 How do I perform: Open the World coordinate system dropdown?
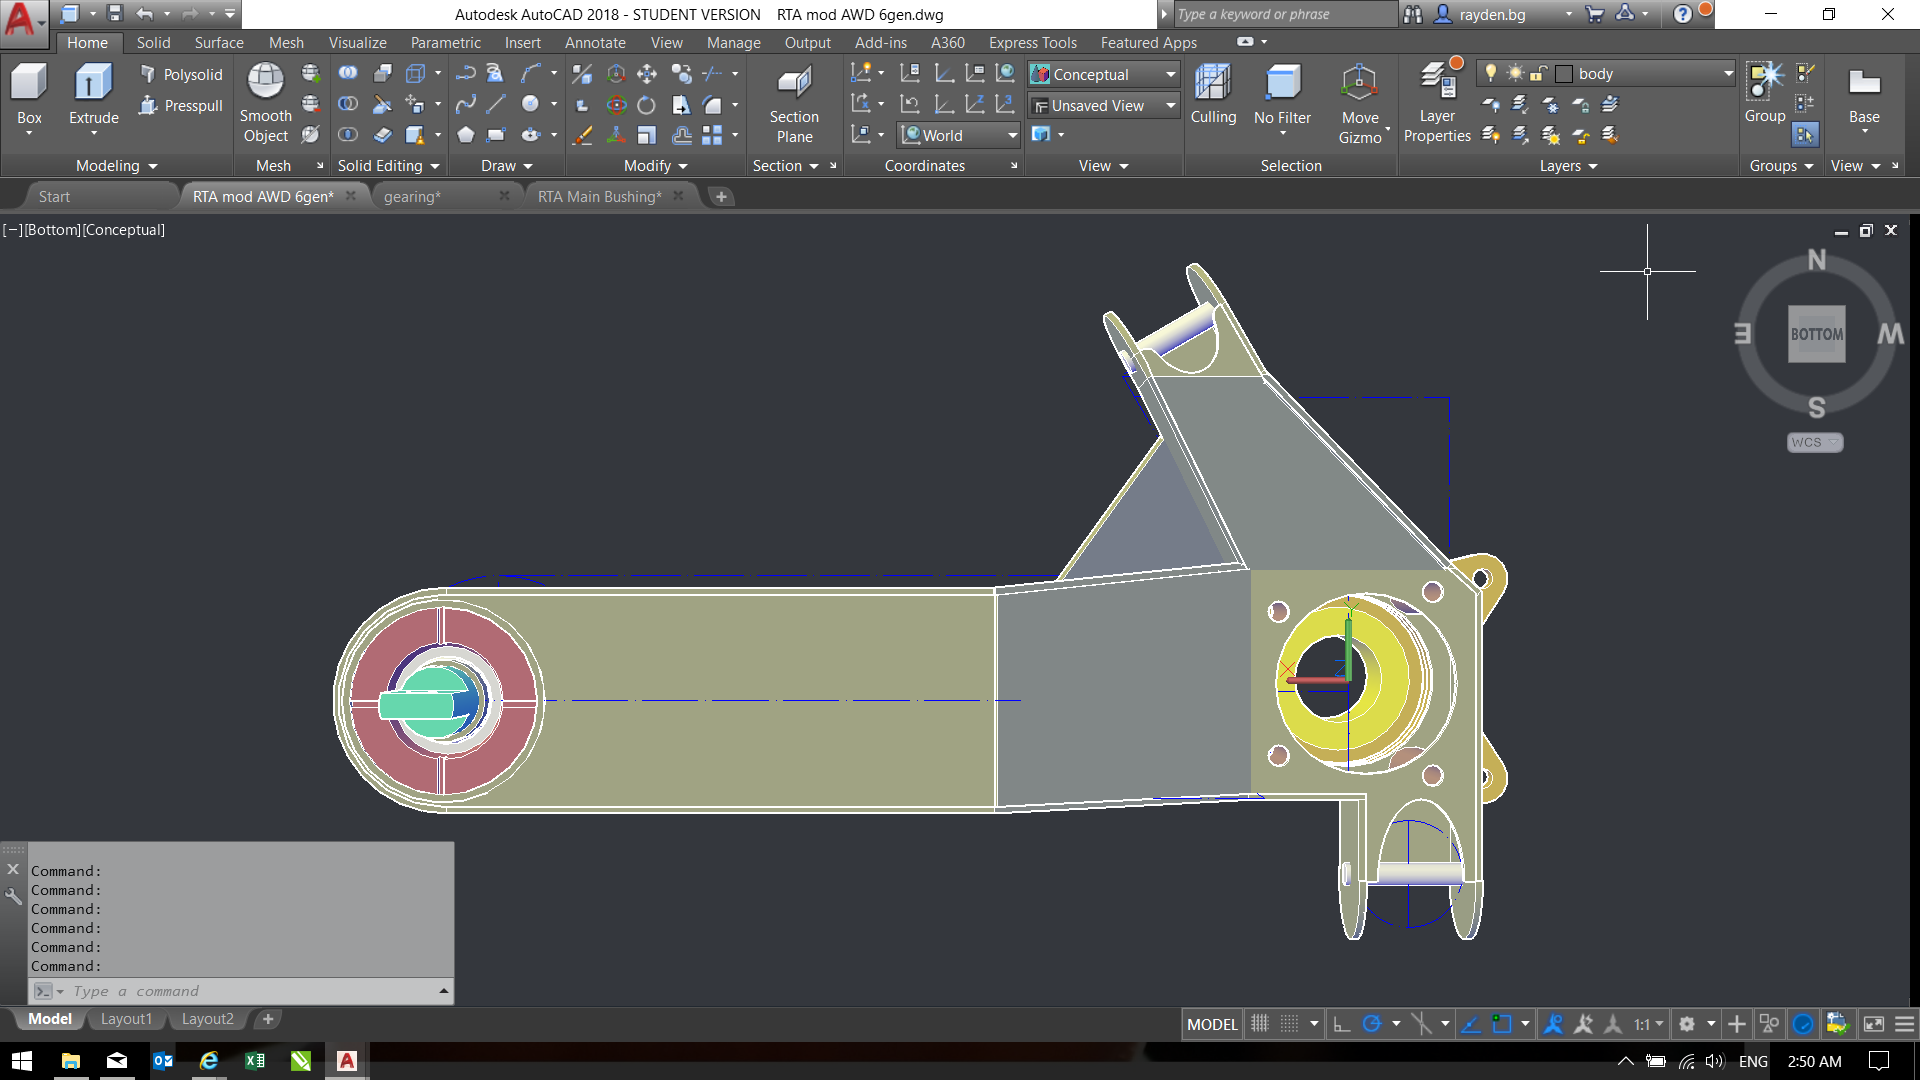1012,135
